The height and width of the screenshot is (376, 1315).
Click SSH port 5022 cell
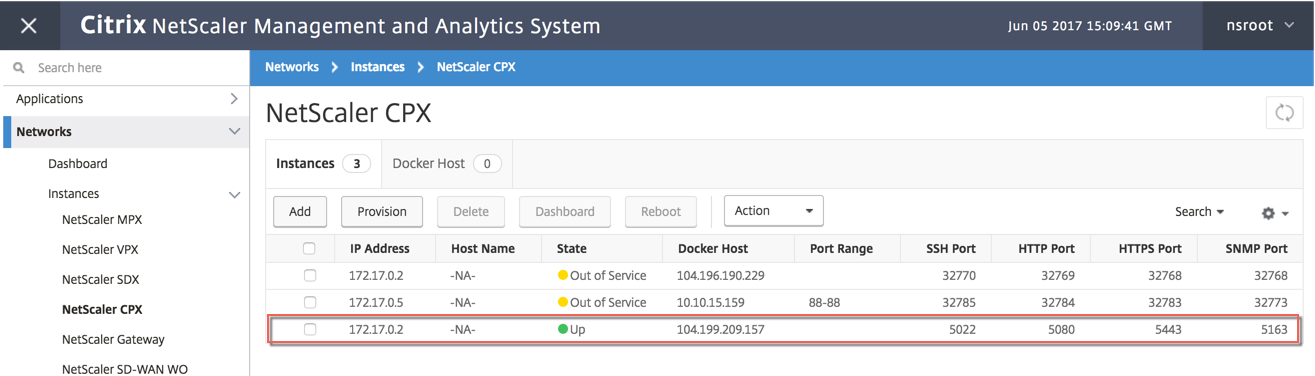click(962, 329)
